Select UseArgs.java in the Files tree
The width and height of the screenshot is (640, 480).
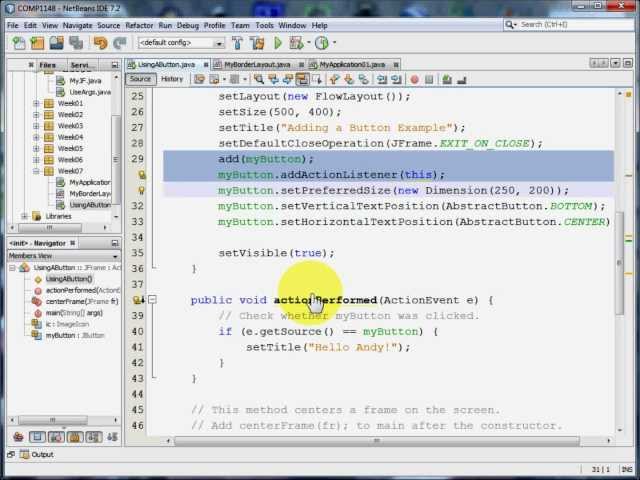(x=89, y=93)
